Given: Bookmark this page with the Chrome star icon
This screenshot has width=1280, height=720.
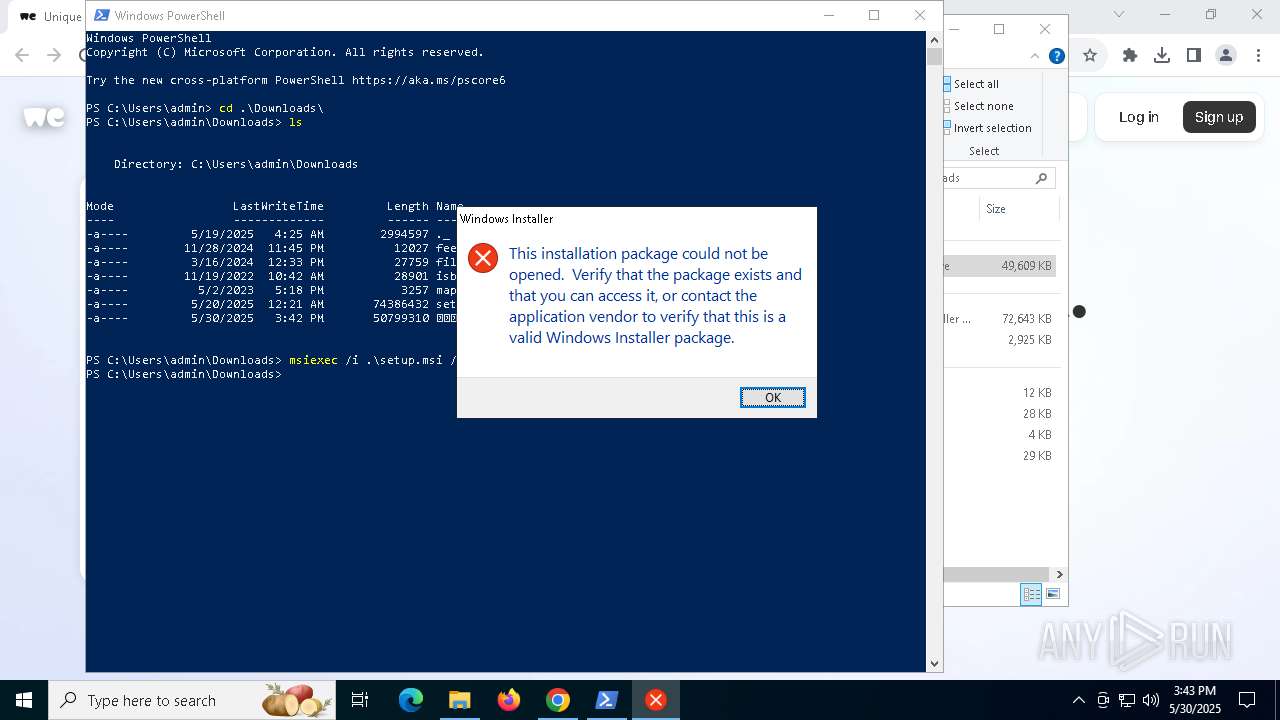Looking at the screenshot, I should (1090, 56).
